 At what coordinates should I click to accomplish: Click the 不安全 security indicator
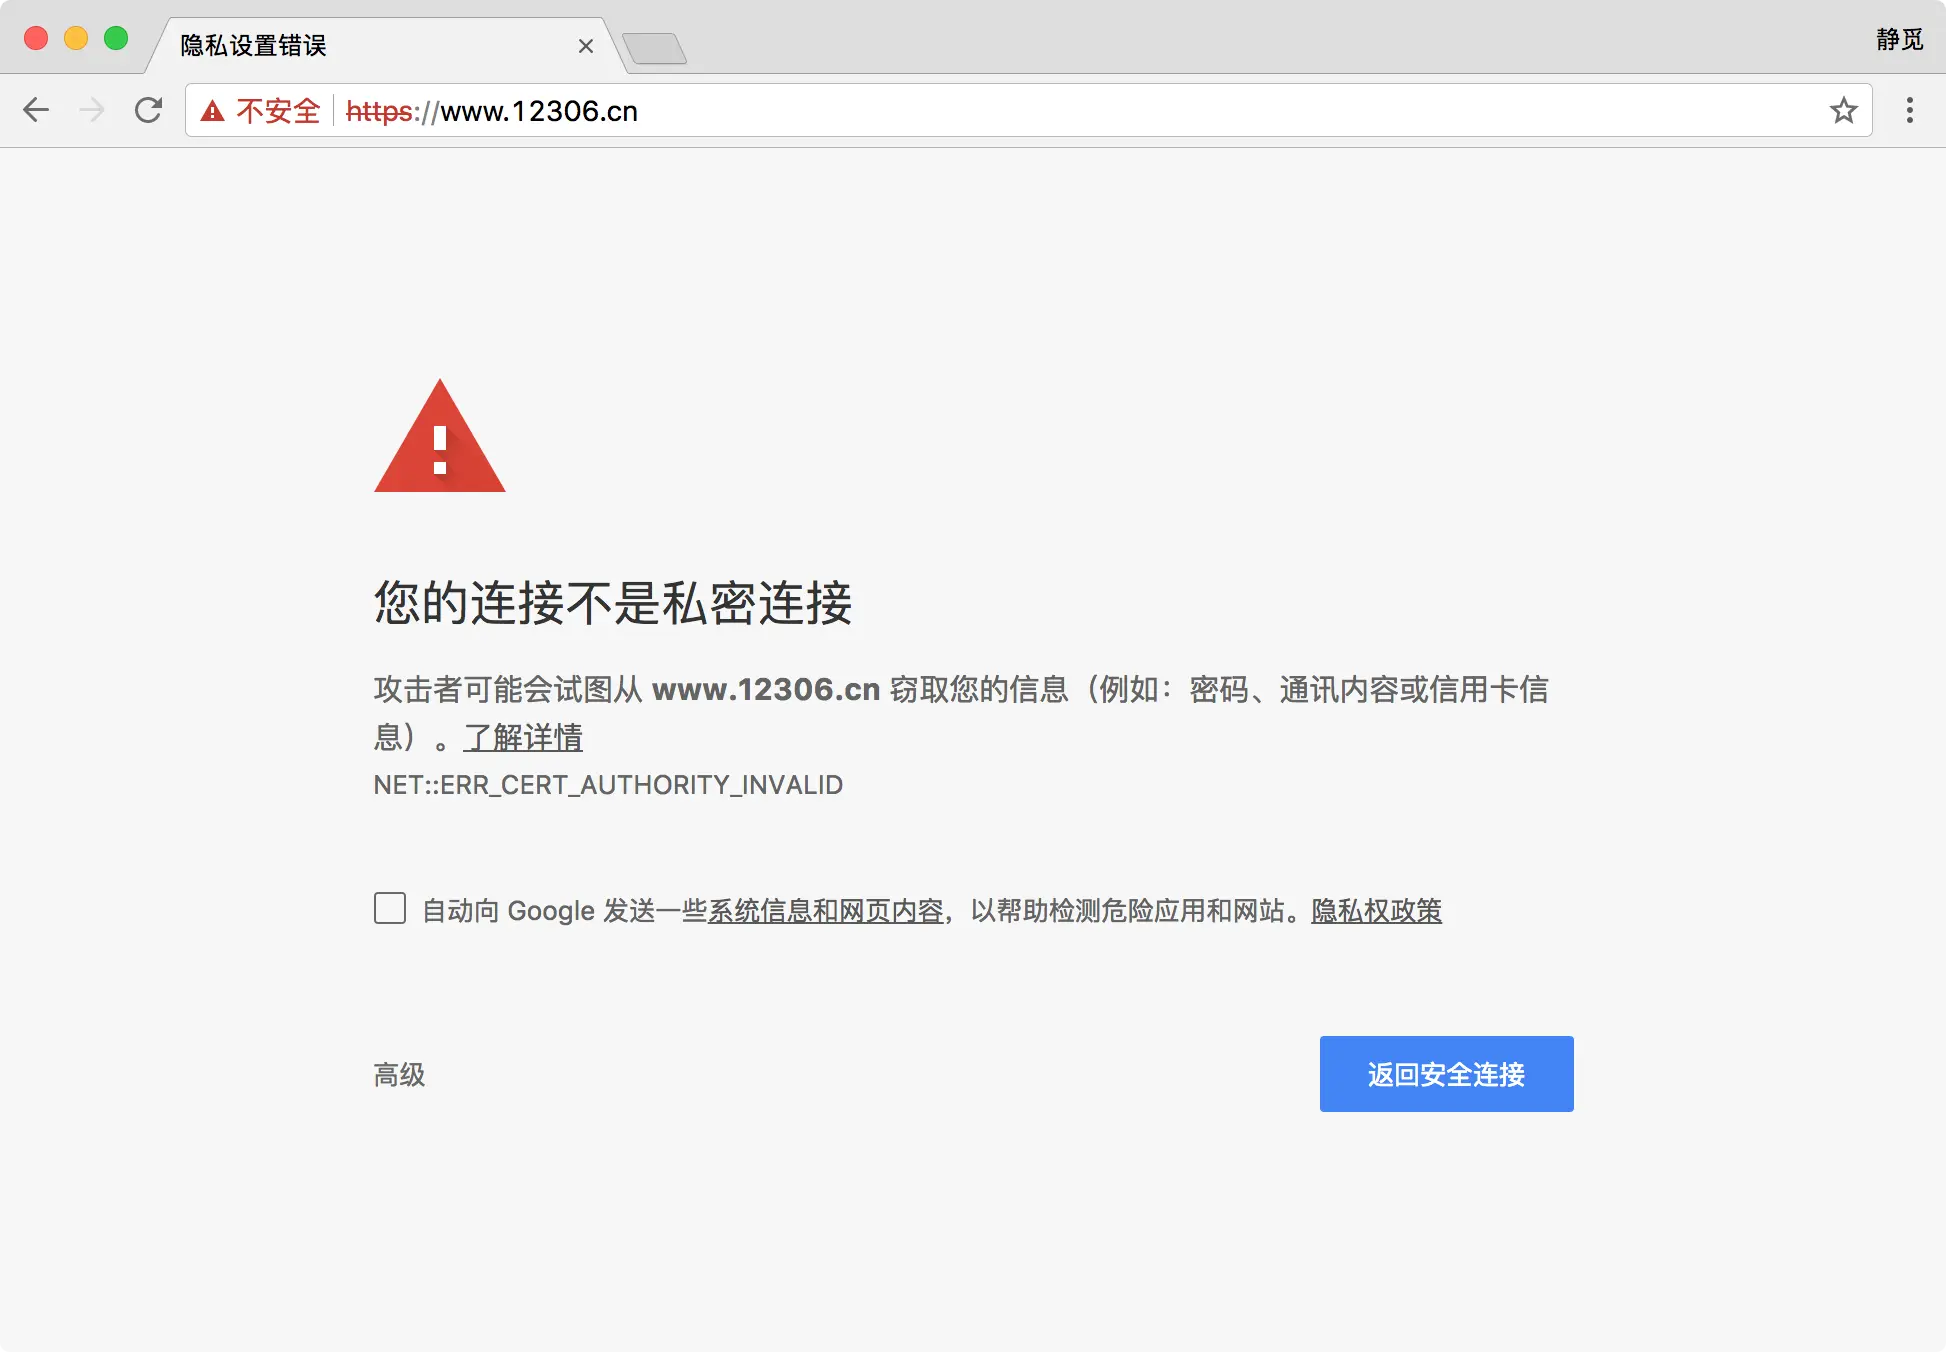click(x=278, y=111)
